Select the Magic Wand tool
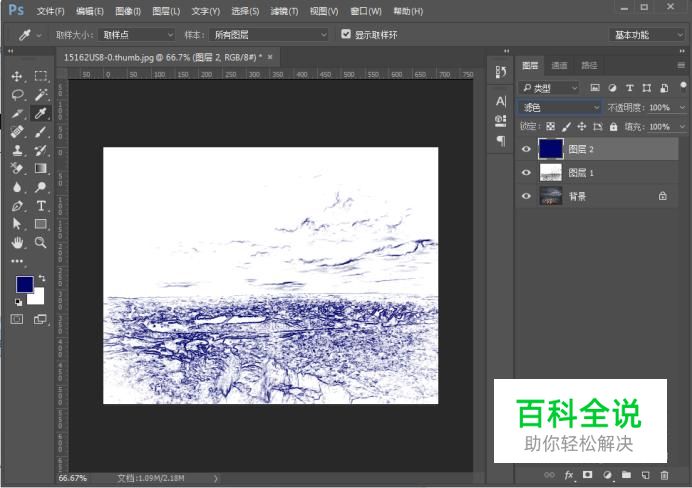 point(41,94)
